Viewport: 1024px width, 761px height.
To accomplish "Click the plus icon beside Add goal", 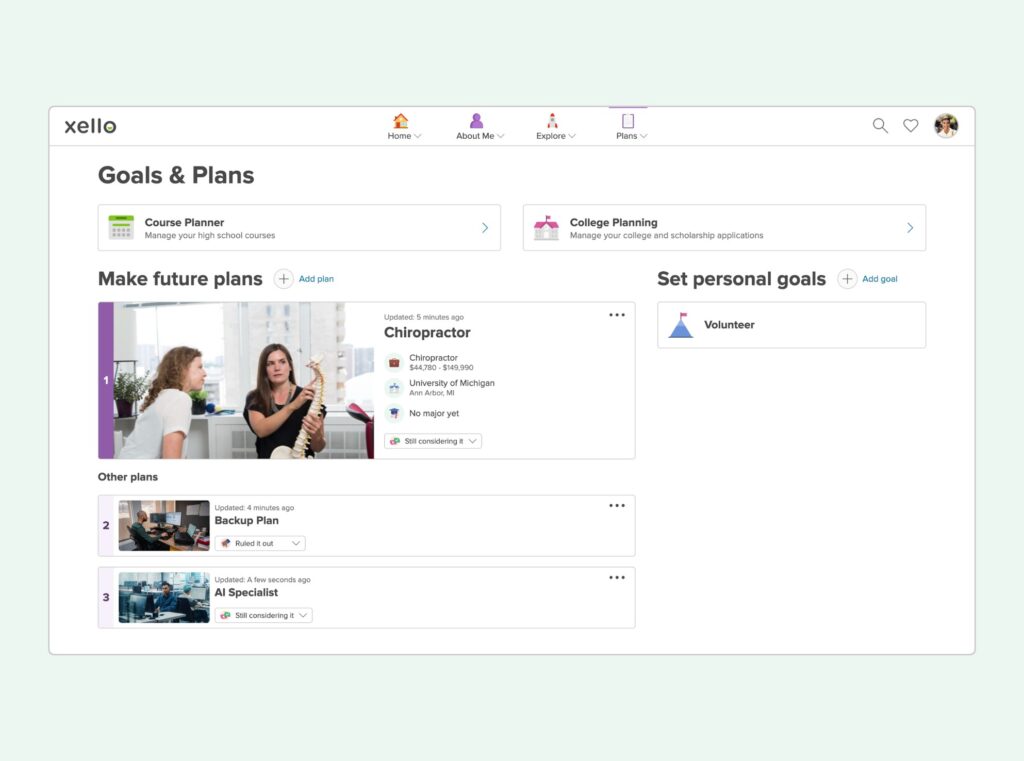I will (x=847, y=279).
